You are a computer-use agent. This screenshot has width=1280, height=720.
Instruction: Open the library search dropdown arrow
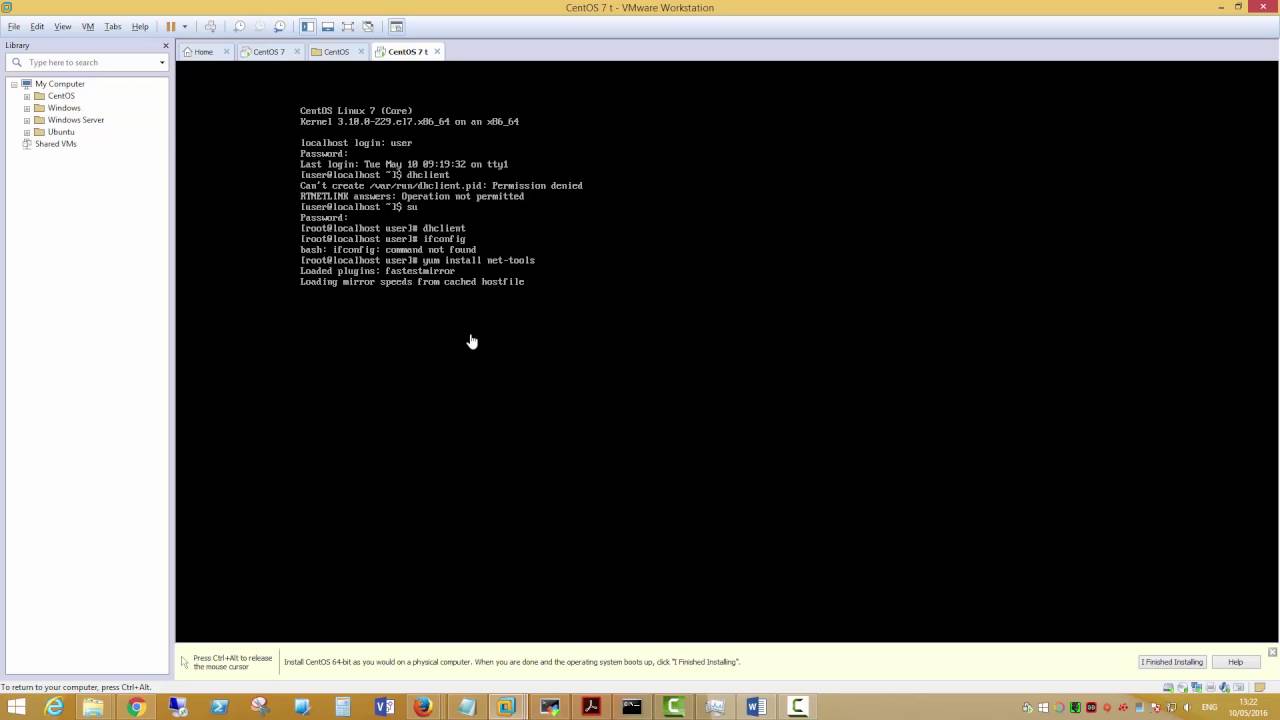point(162,62)
